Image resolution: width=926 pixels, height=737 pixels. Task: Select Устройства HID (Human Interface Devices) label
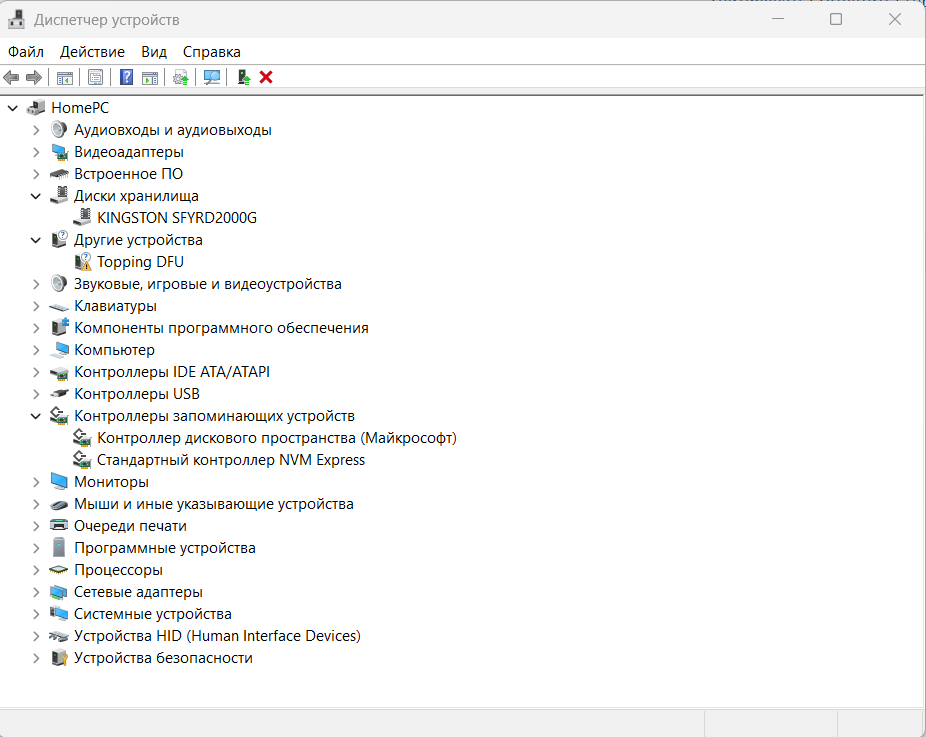point(217,636)
